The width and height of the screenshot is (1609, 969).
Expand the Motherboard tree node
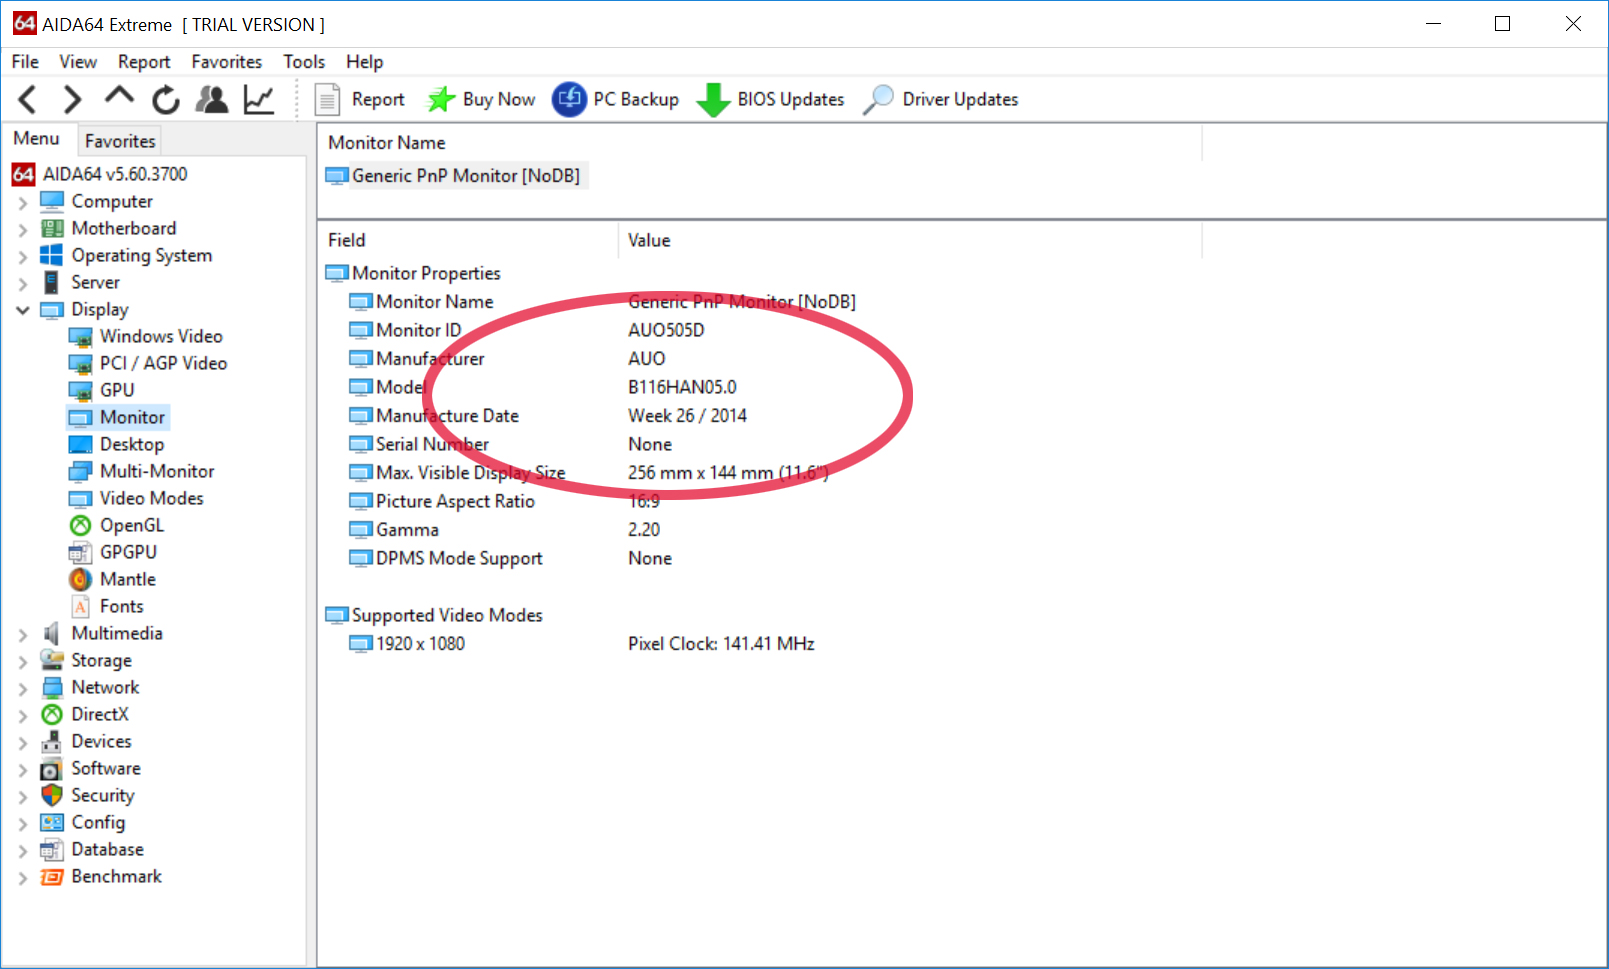click(23, 229)
